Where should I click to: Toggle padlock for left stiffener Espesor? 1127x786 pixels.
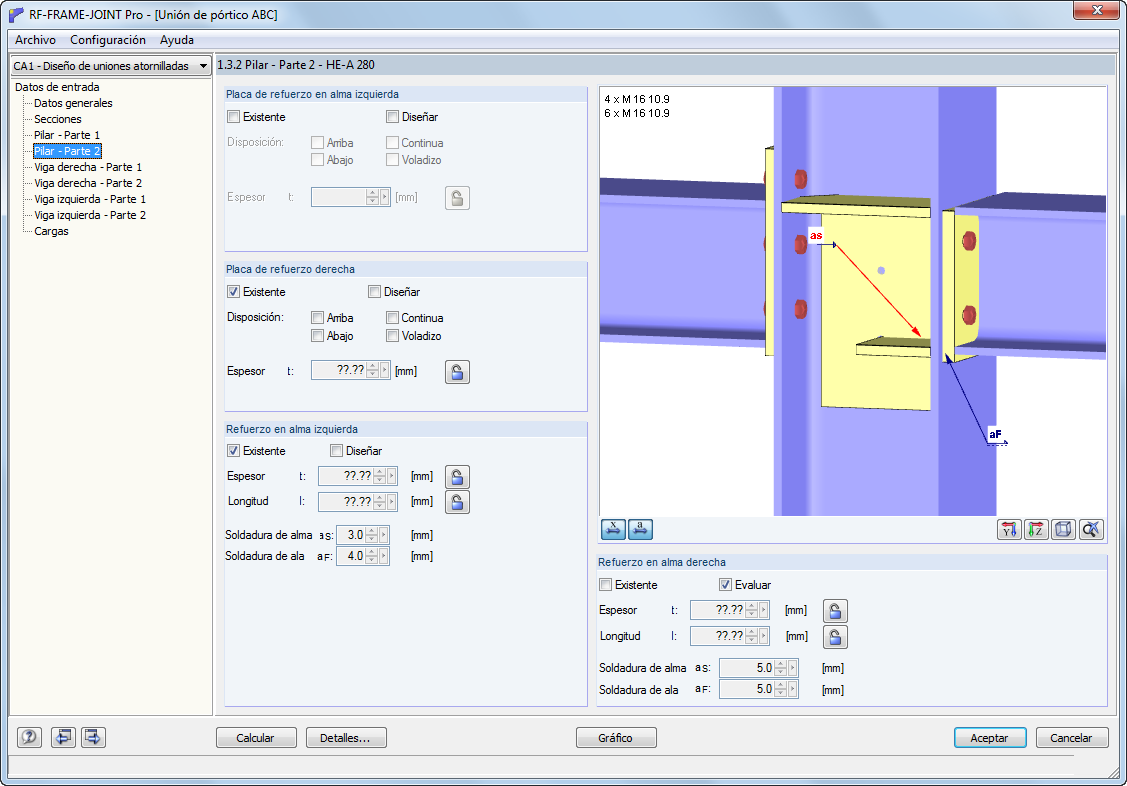(x=457, y=477)
